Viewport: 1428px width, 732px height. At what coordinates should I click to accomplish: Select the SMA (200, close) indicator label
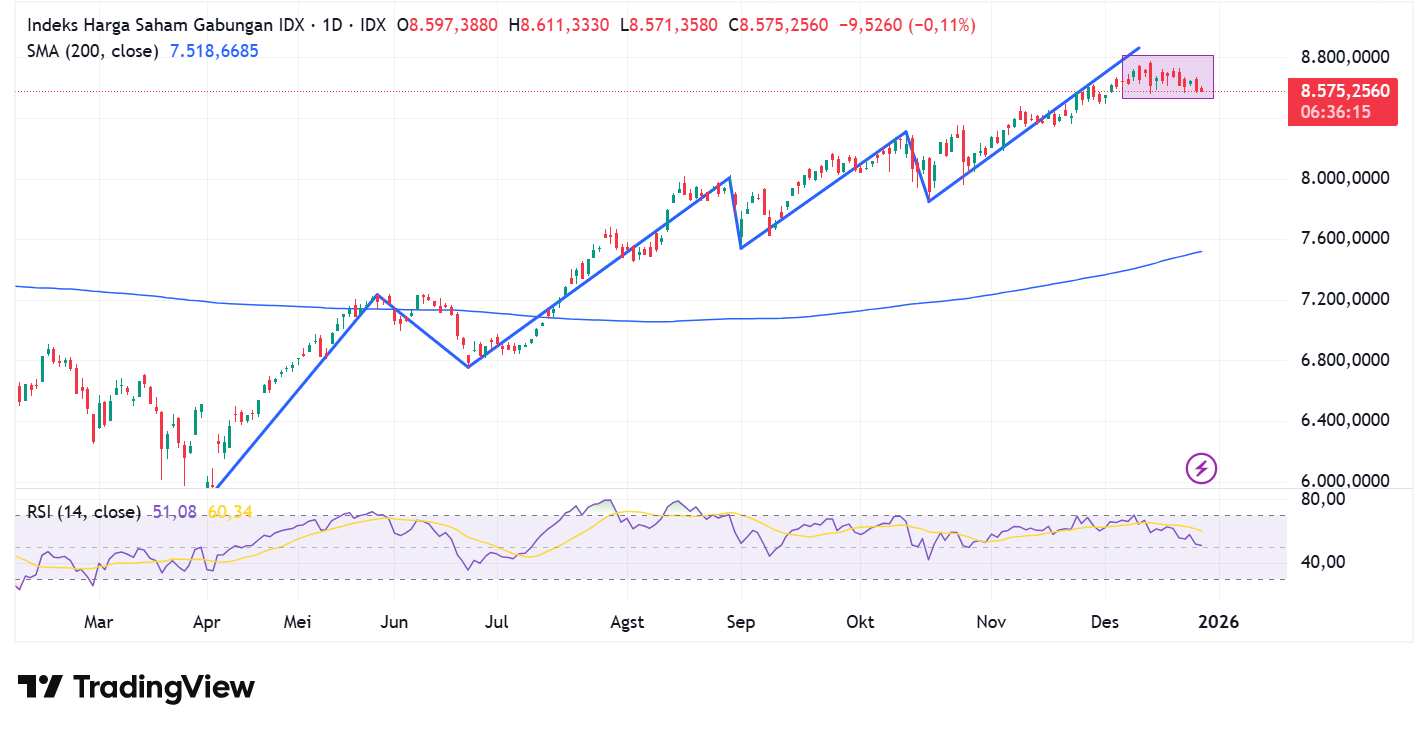[92, 46]
